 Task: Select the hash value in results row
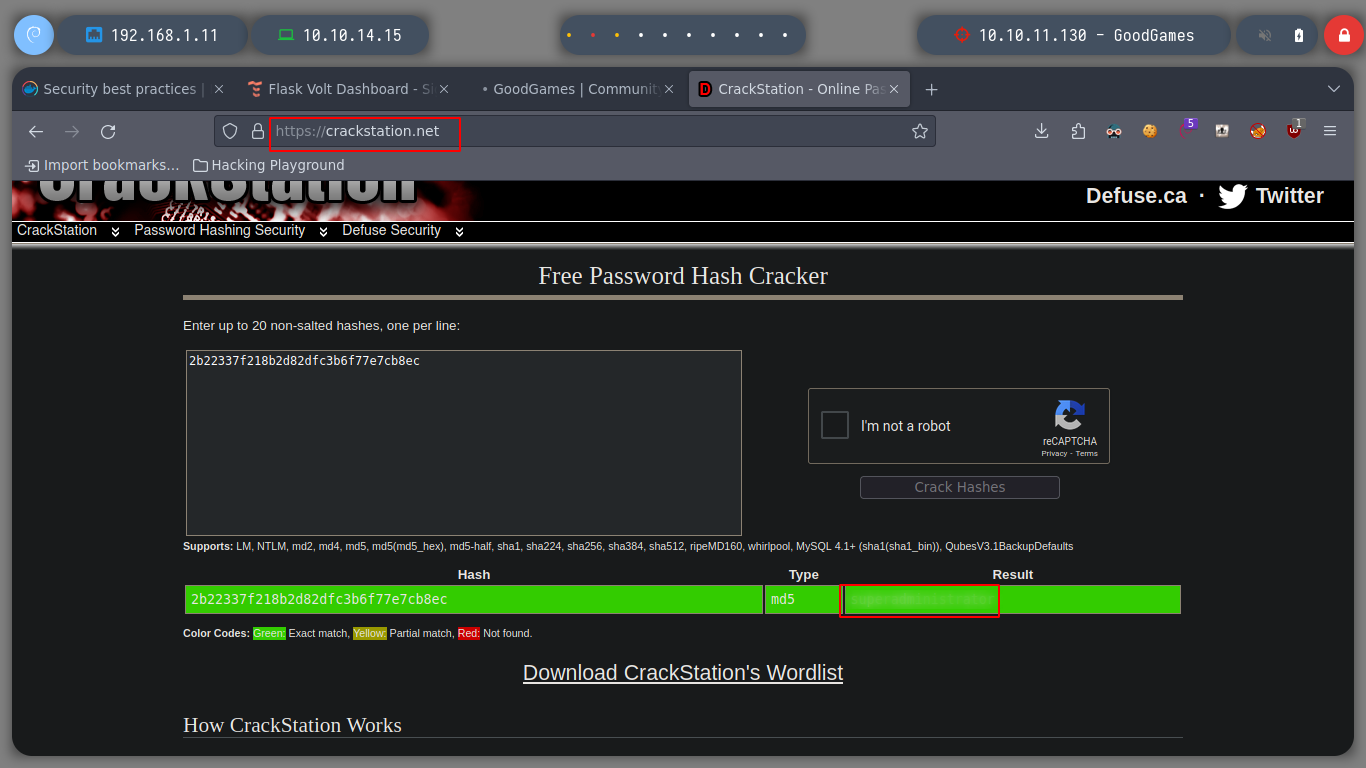pyautogui.click(x=319, y=599)
